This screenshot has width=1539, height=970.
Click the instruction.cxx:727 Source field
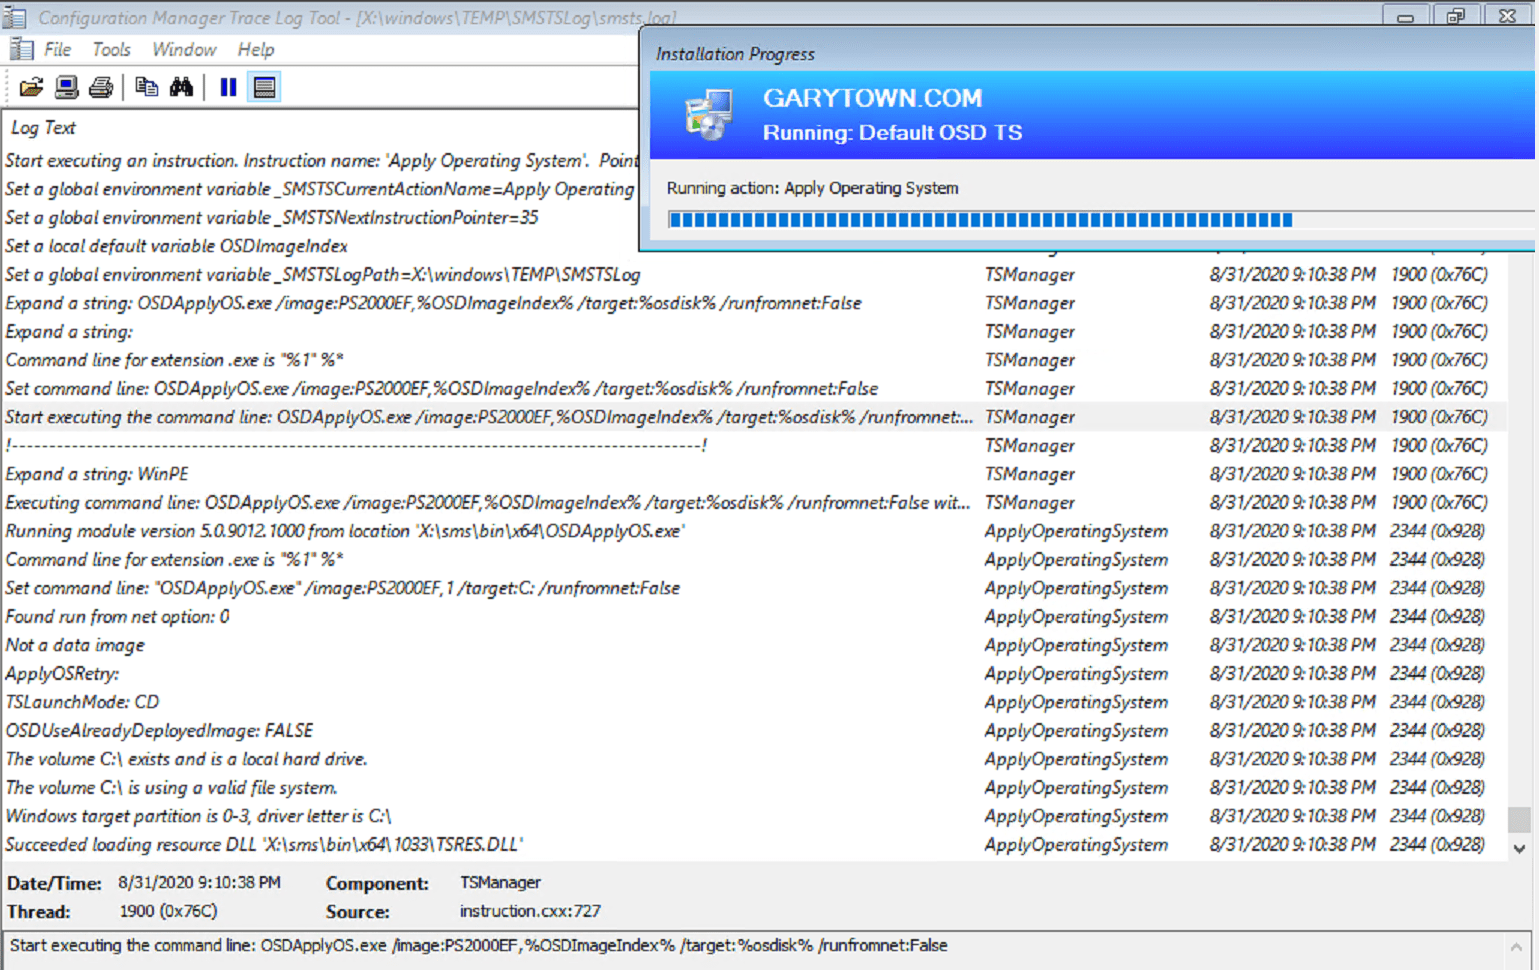click(x=529, y=911)
